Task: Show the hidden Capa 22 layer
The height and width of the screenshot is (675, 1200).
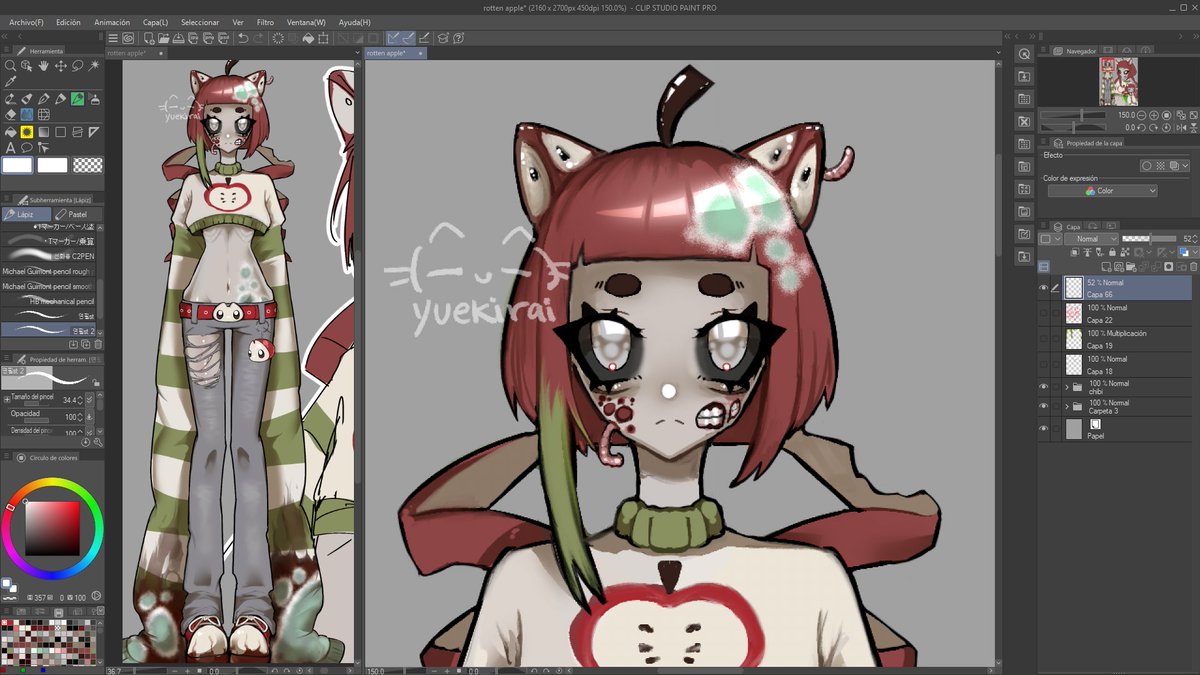Action: (x=1043, y=314)
